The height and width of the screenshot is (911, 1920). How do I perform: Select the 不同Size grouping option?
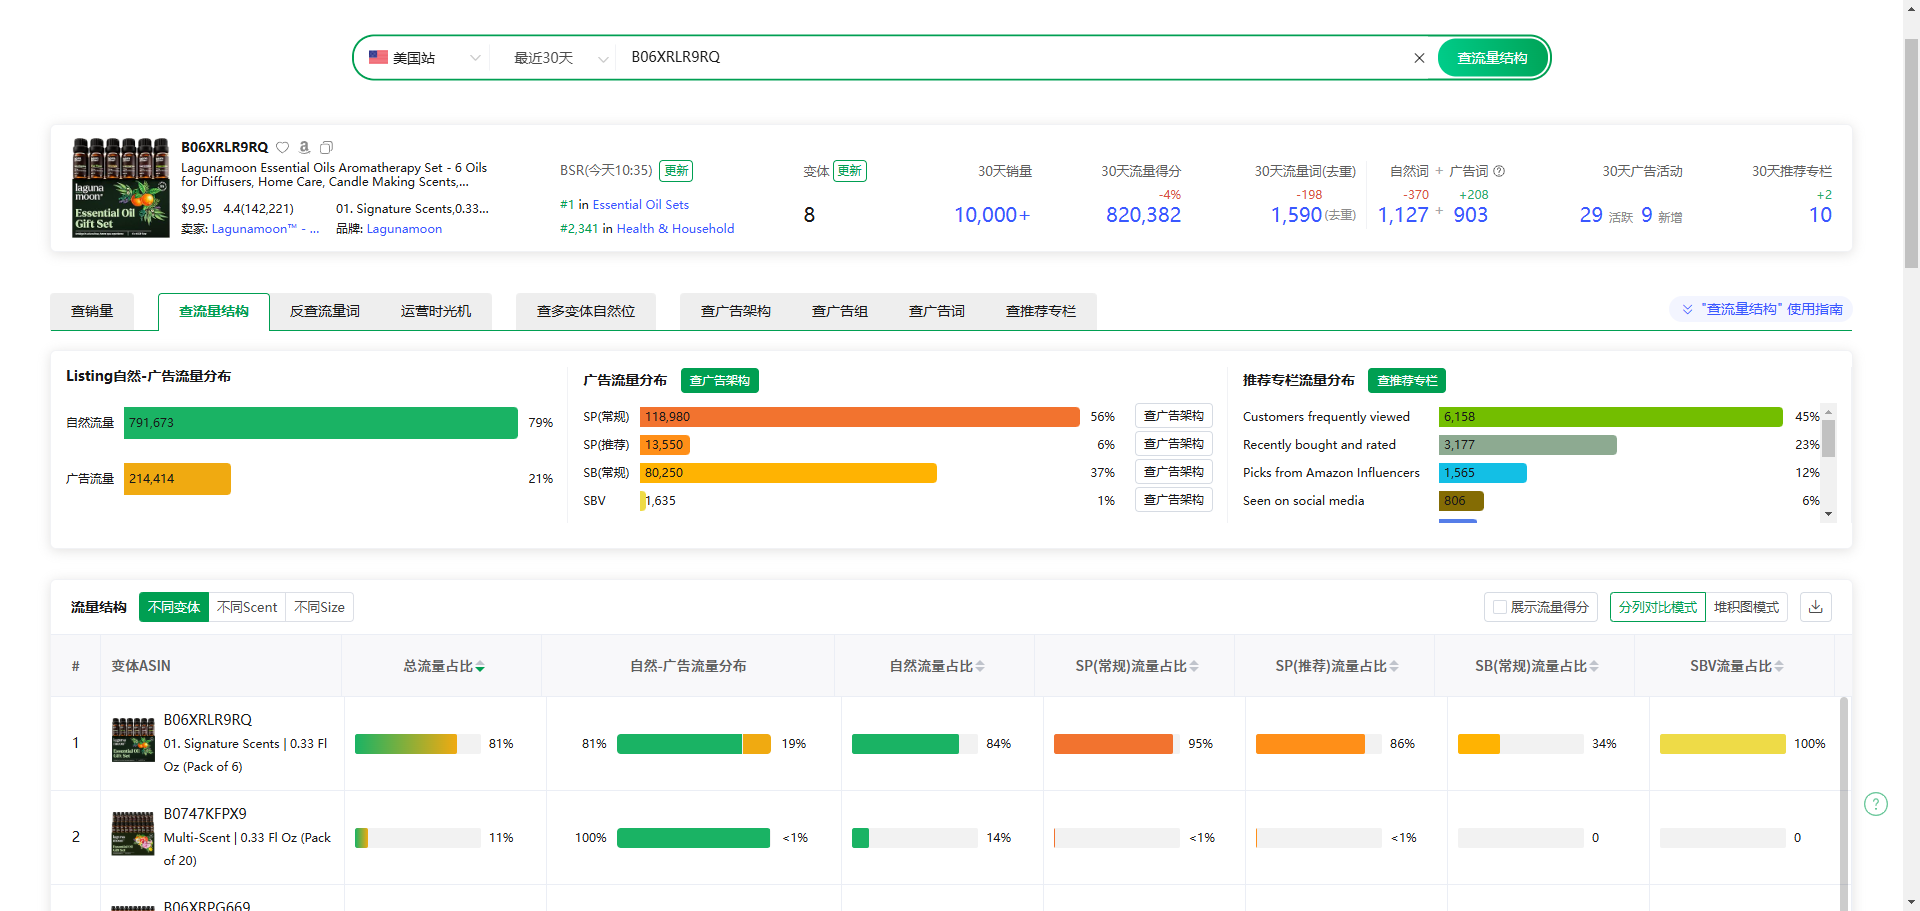(319, 607)
